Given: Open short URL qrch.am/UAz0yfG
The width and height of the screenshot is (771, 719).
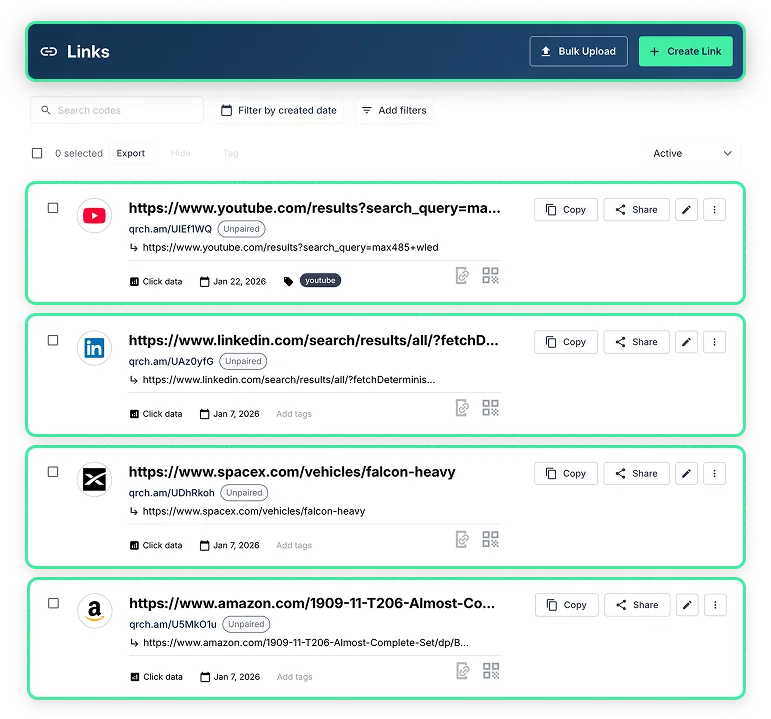Looking at the screenshot, I should [171, 361].
